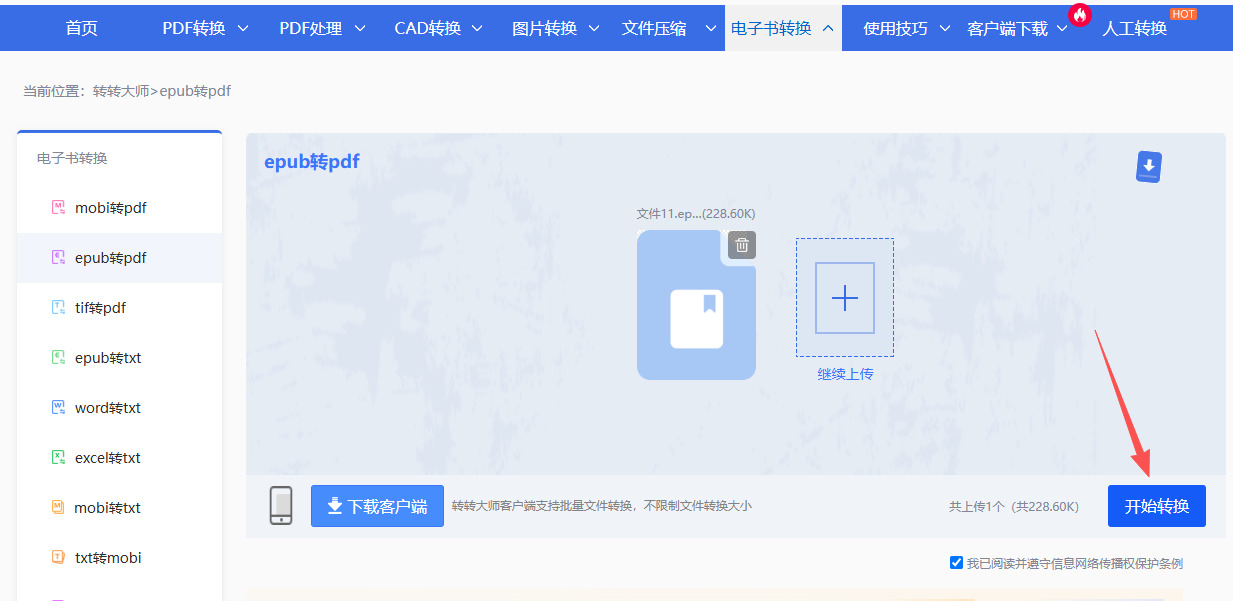The width and height of the screenshot is (1233, 601).
Task: Open the 文件压缩 menu
Action: [654, 28]
